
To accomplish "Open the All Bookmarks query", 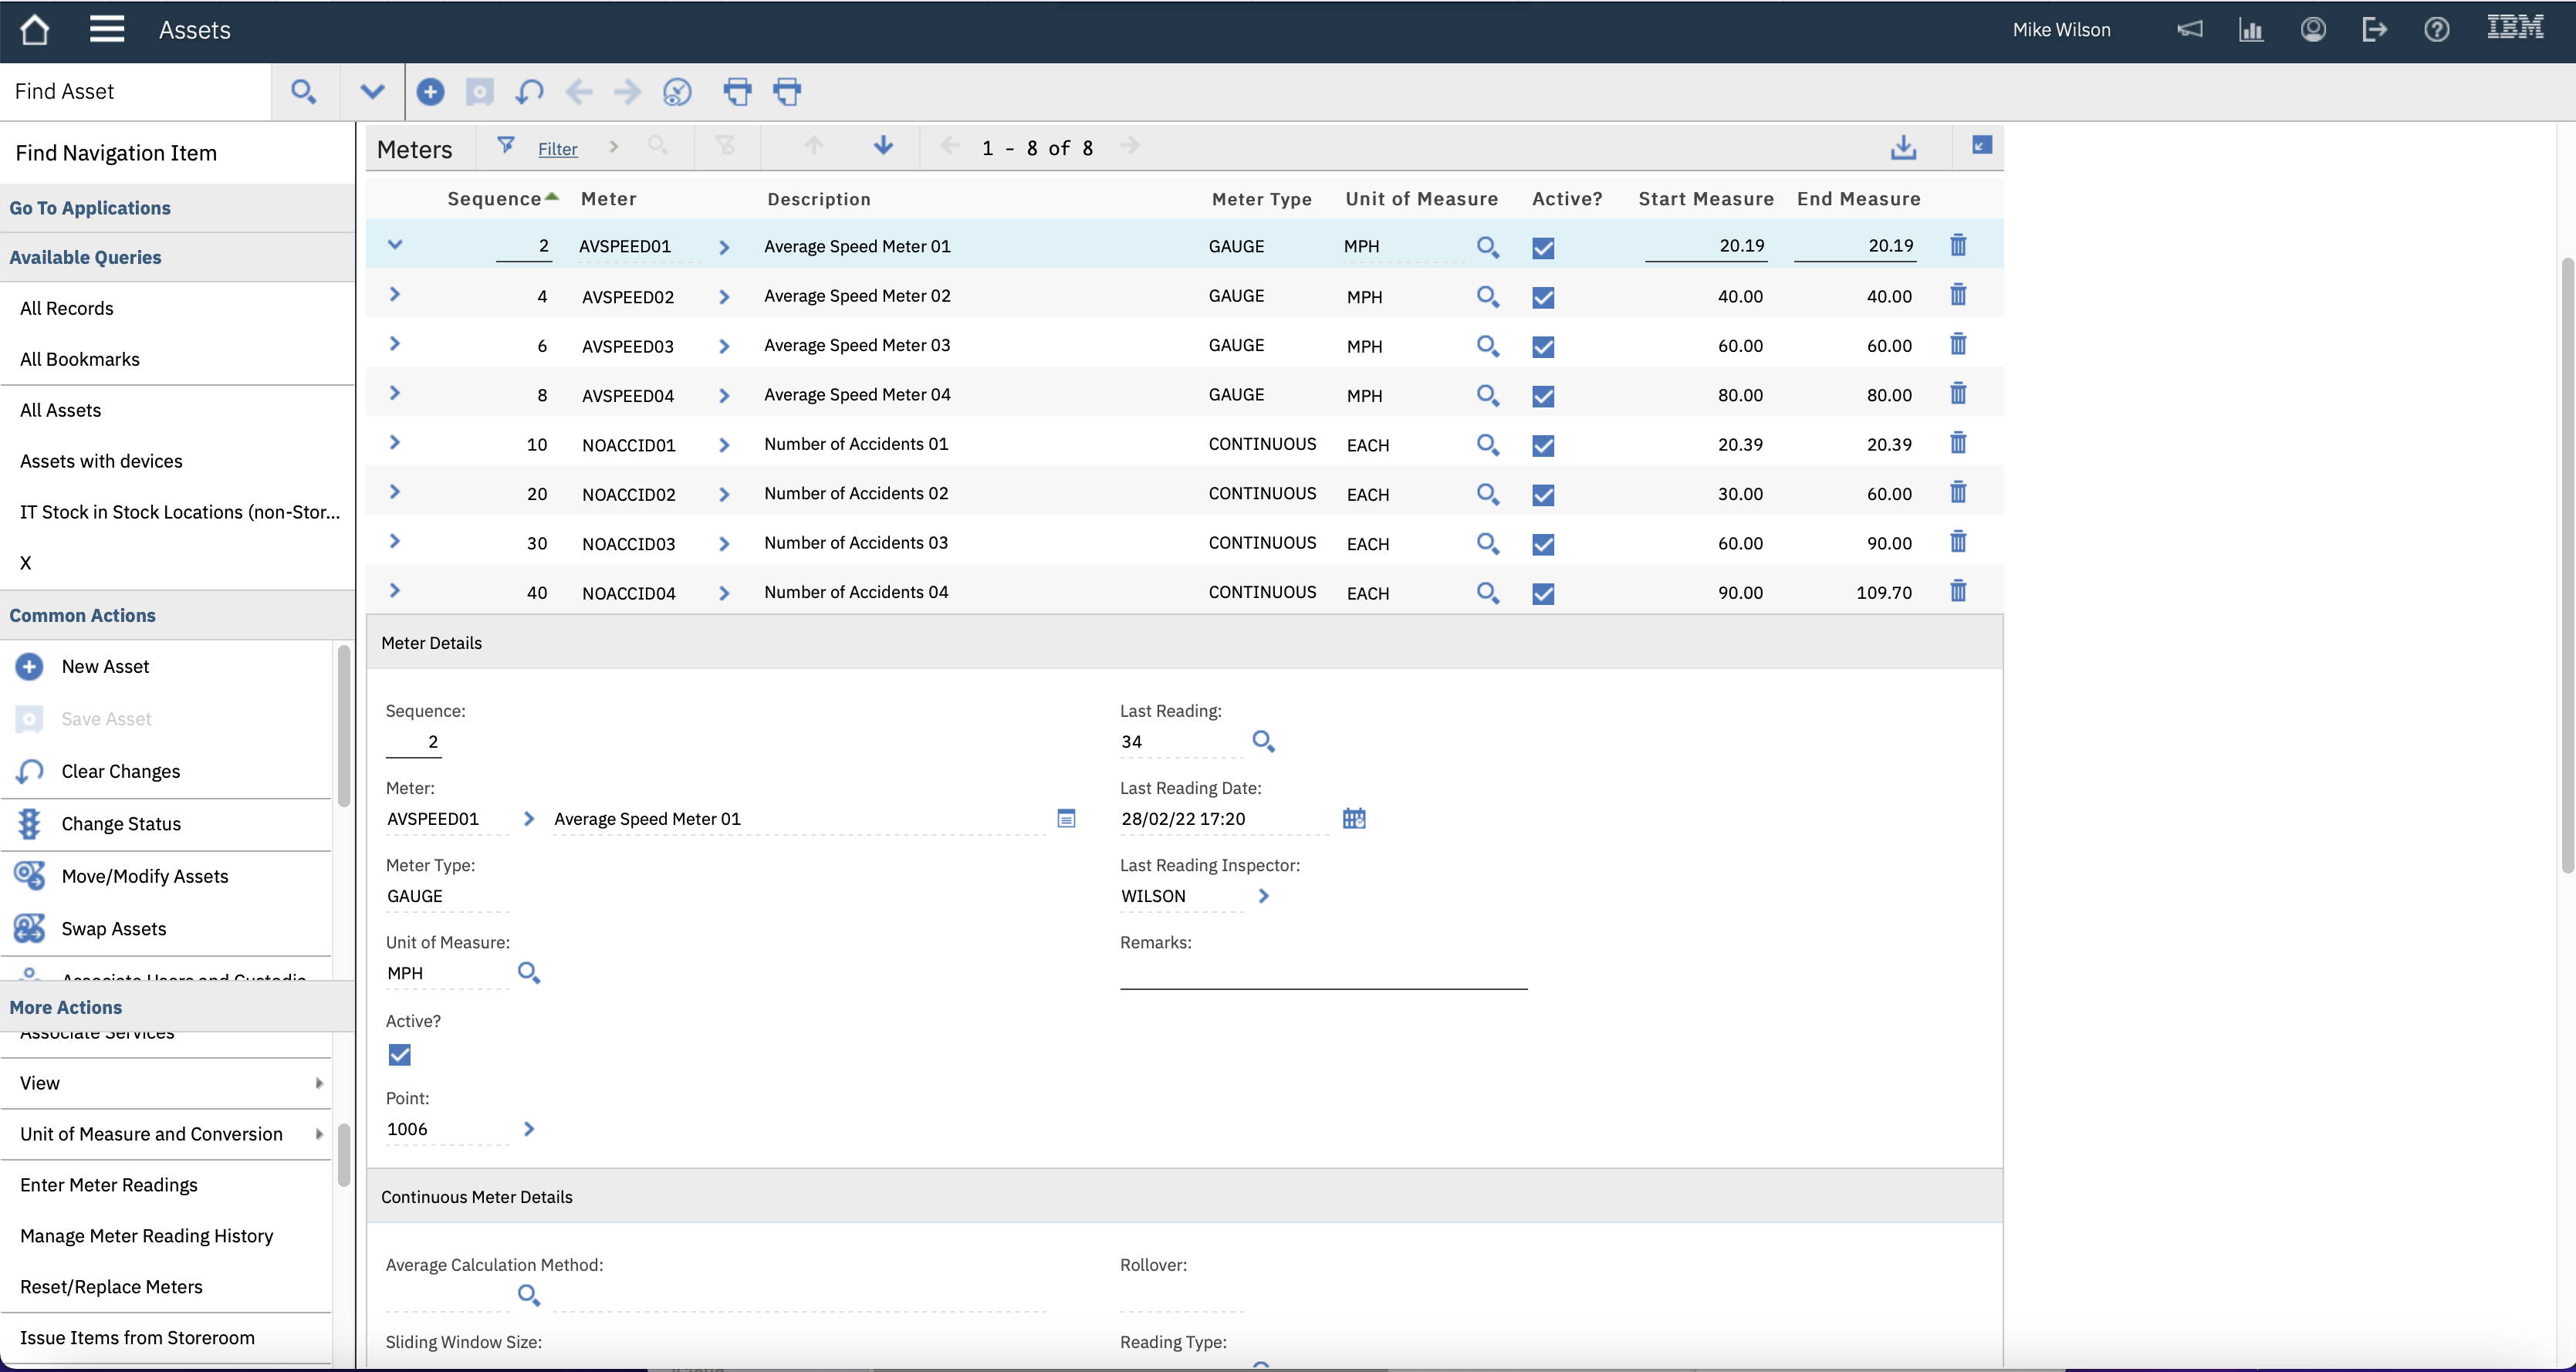I will click(80, 359).
